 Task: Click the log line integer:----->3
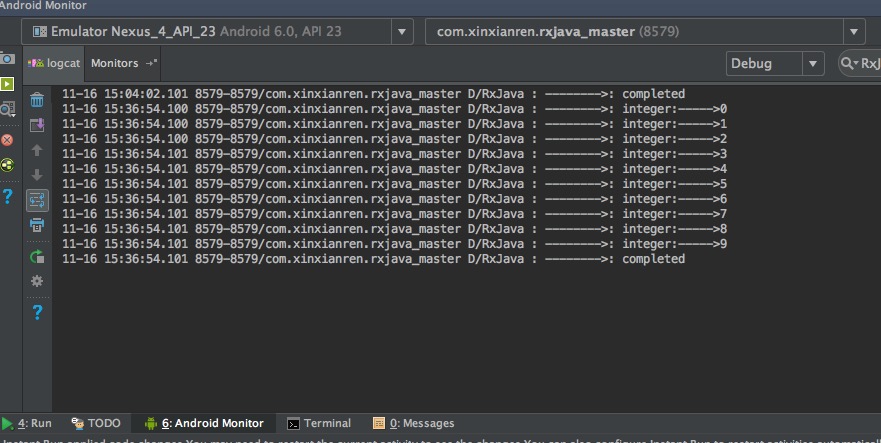394,154
